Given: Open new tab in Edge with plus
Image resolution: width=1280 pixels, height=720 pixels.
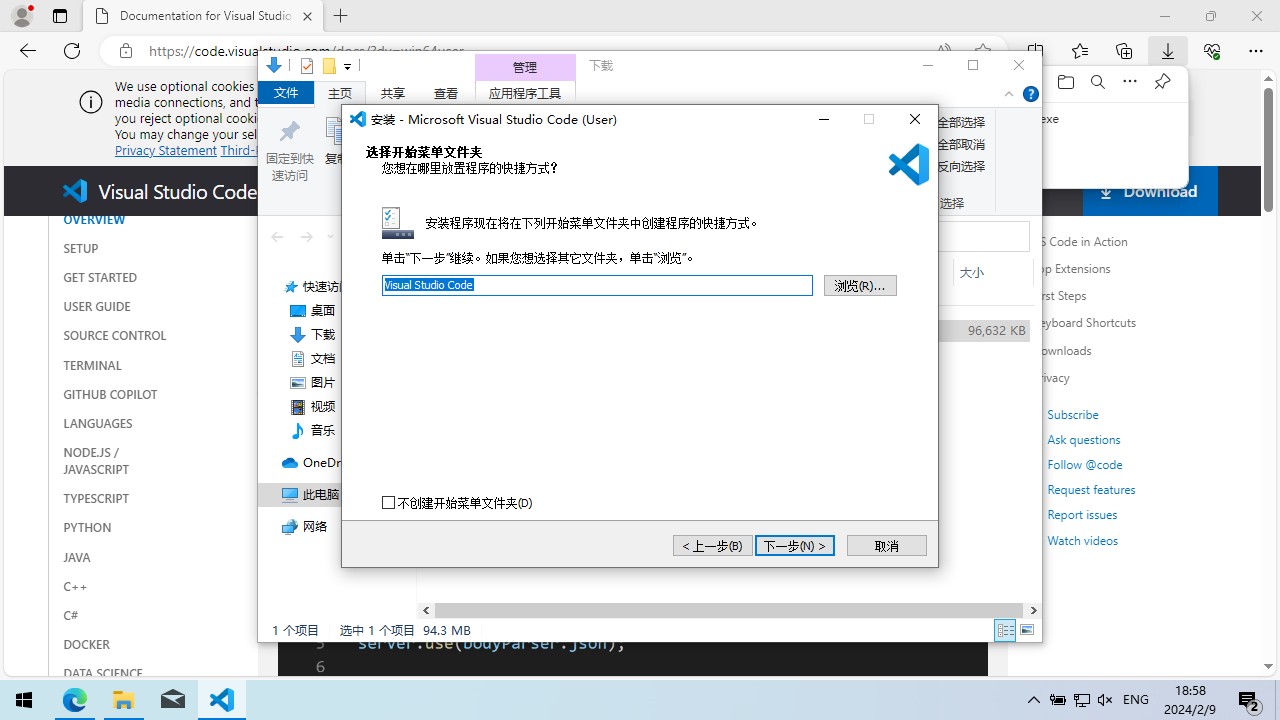Looking at the screenshot, I should click(x=341, y=16).
